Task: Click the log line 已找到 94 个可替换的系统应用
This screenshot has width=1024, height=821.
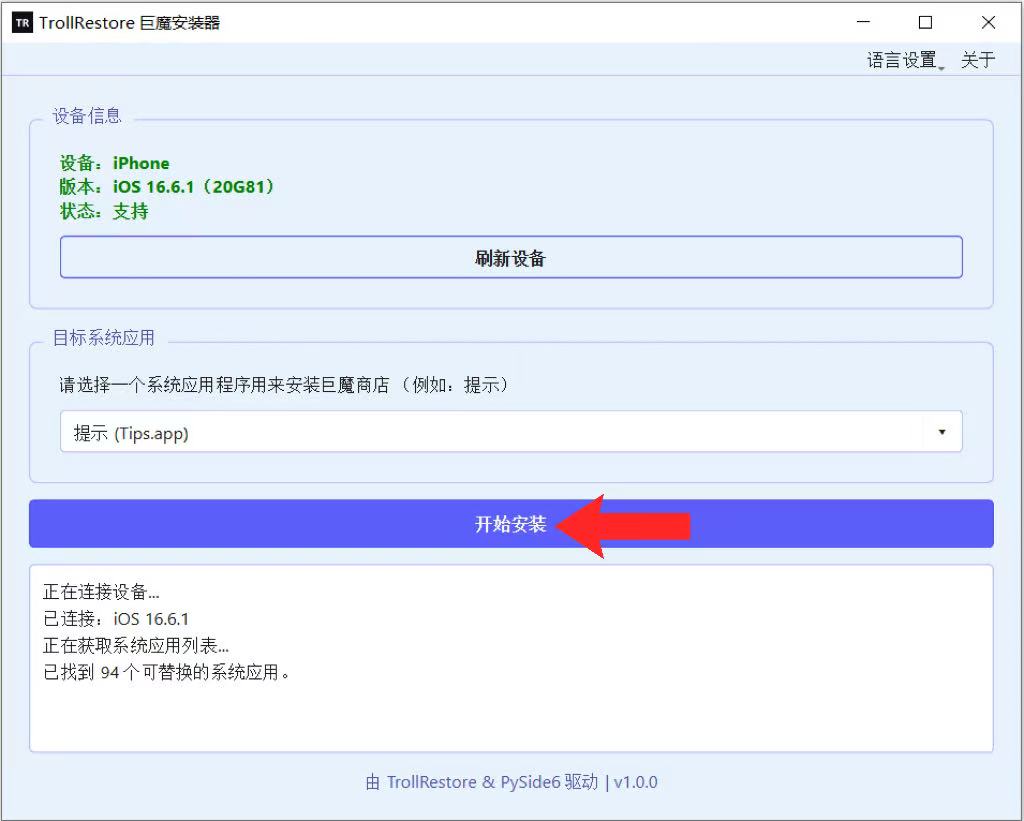Action: pyautogui.click(x=167, y=672)
